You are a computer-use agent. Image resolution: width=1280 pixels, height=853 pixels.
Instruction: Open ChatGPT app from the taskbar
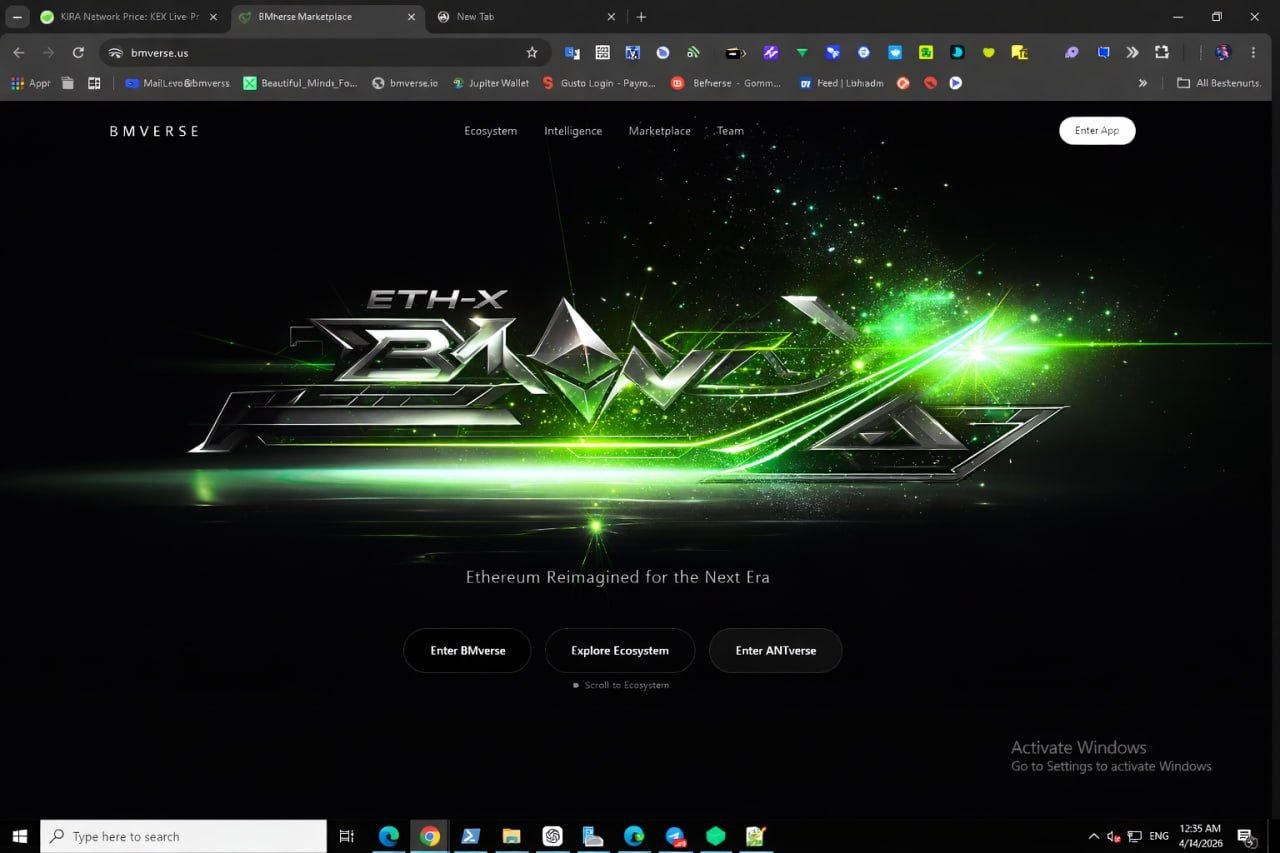[x=552, y=836]
